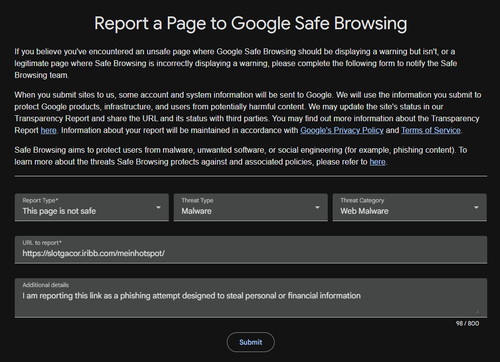Open the Report Type dropdown
This screenshot has height=362, width=500.
click(92, 207)
